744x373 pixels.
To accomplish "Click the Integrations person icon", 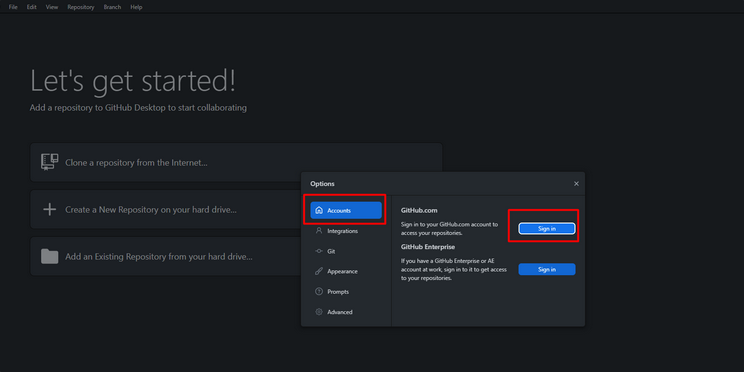I will pyautogui.click(x=319, y=230).
